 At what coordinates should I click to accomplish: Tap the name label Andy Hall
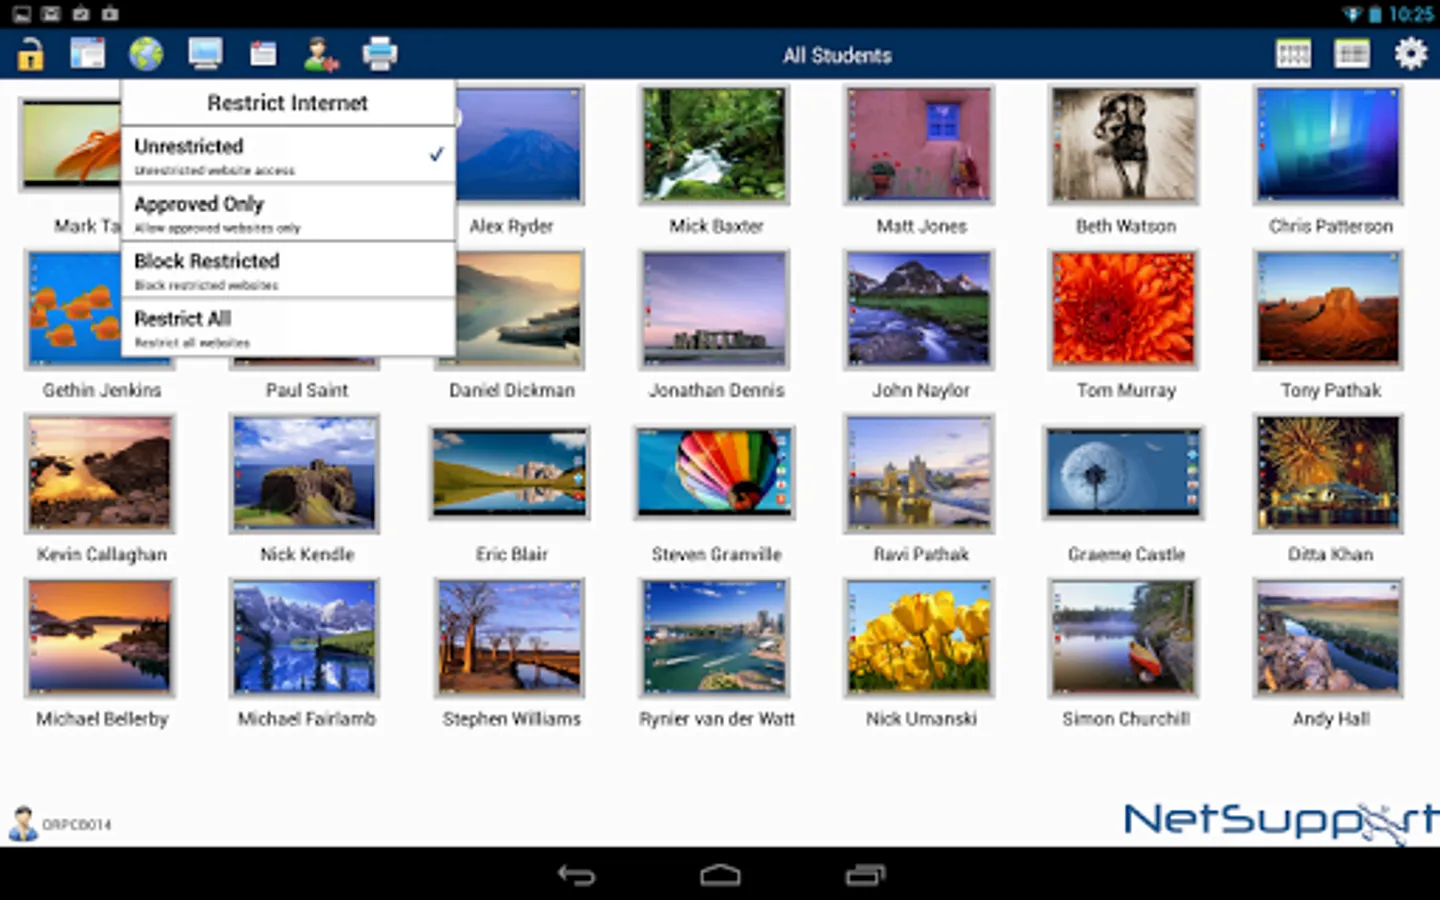pos(1330,718)
